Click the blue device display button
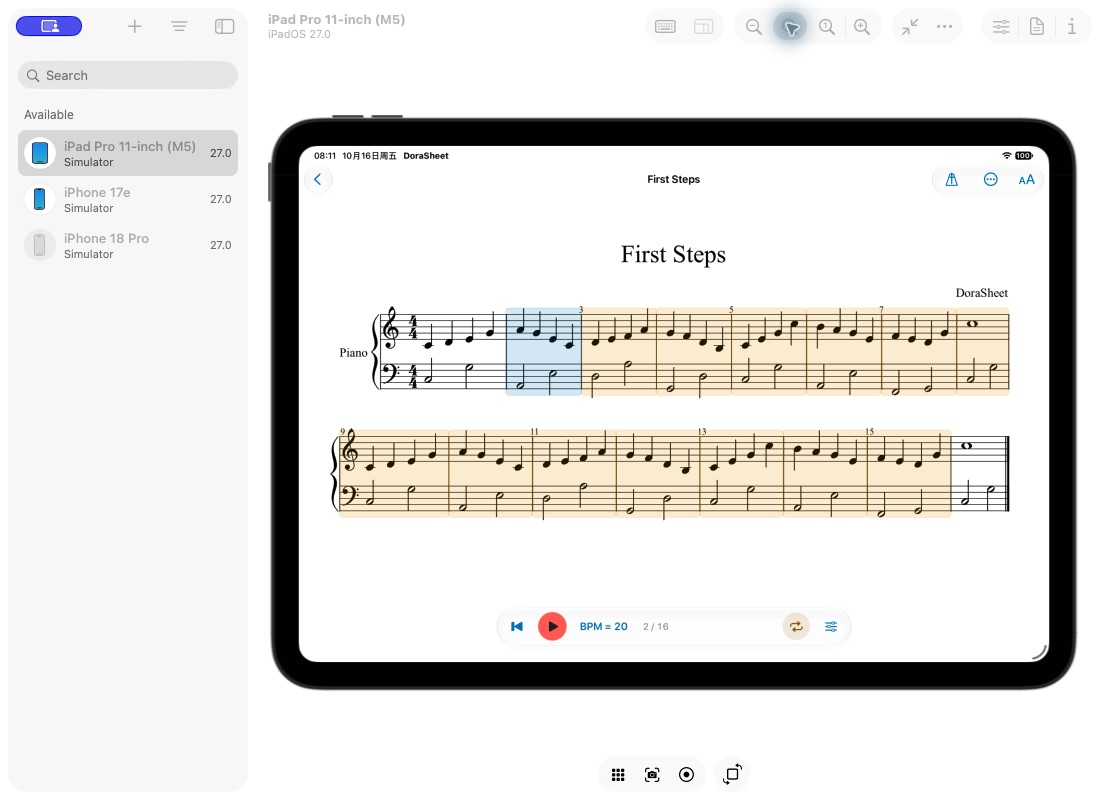 pos(49,26)
